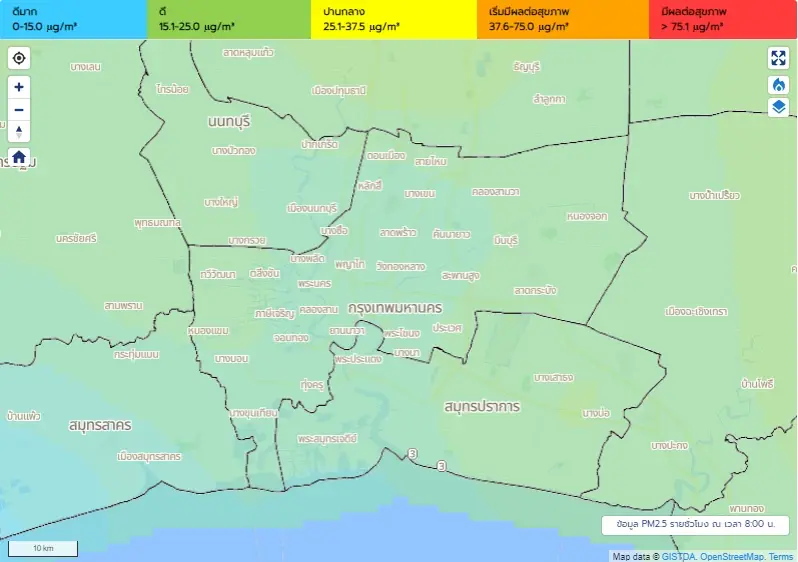
Task: Open the OpenStreetMap attribution link
Action: [732, 556]
